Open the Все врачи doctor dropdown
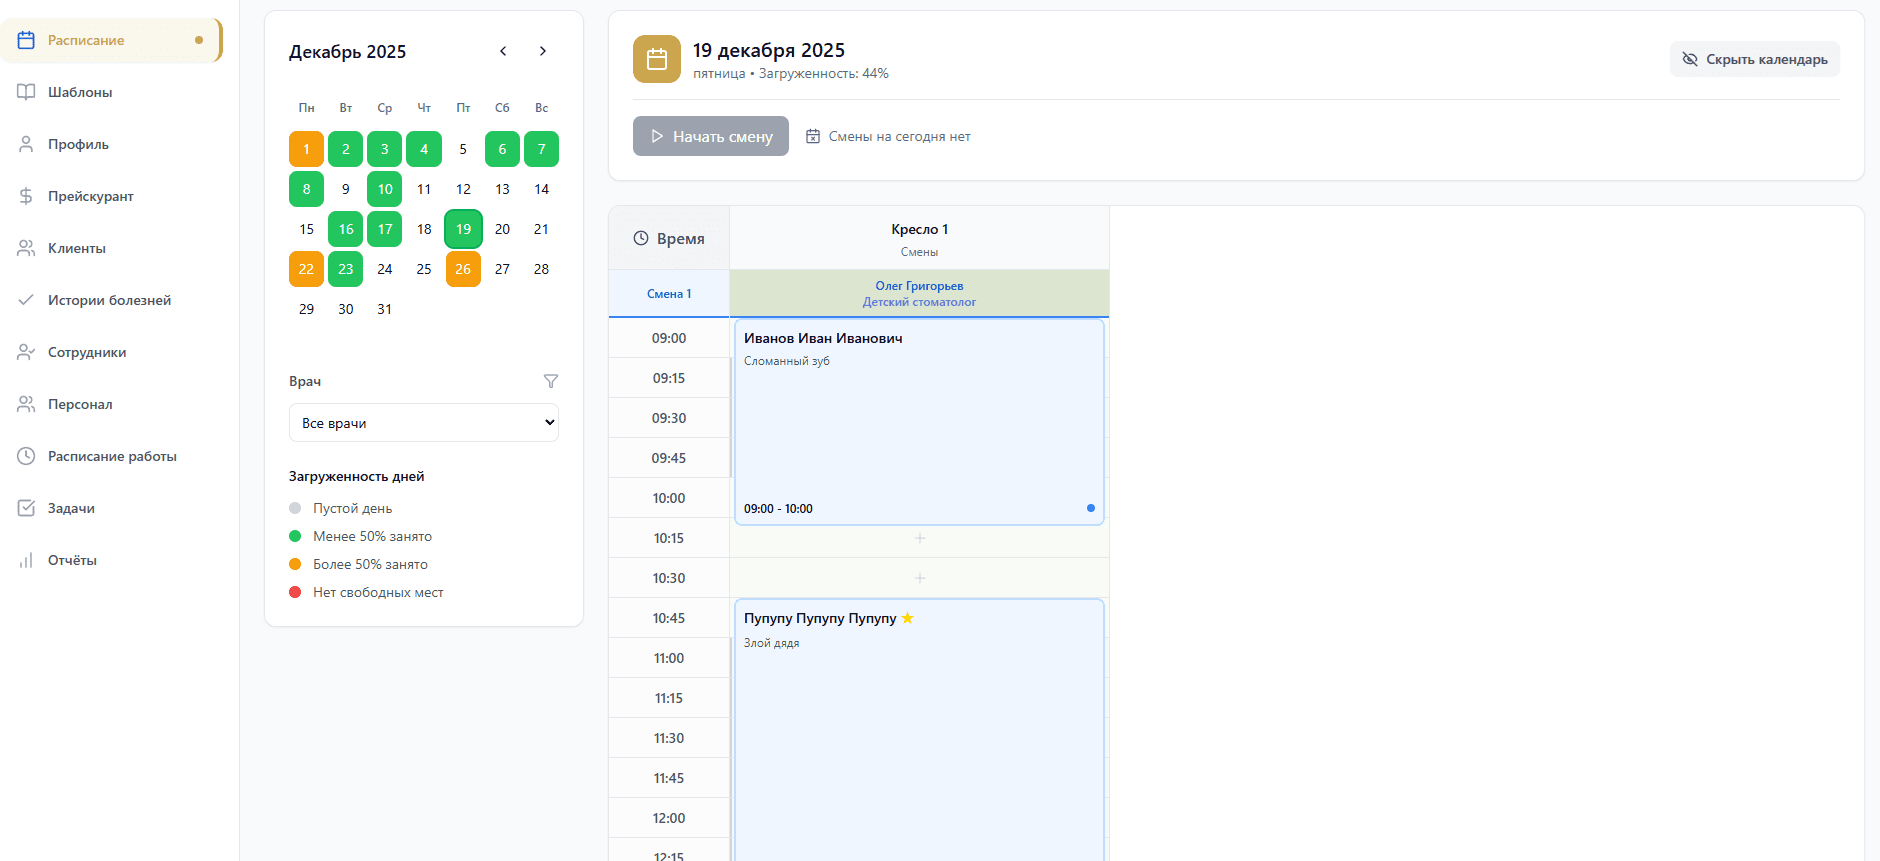The image size is (1880, 861). coord(424,423)
